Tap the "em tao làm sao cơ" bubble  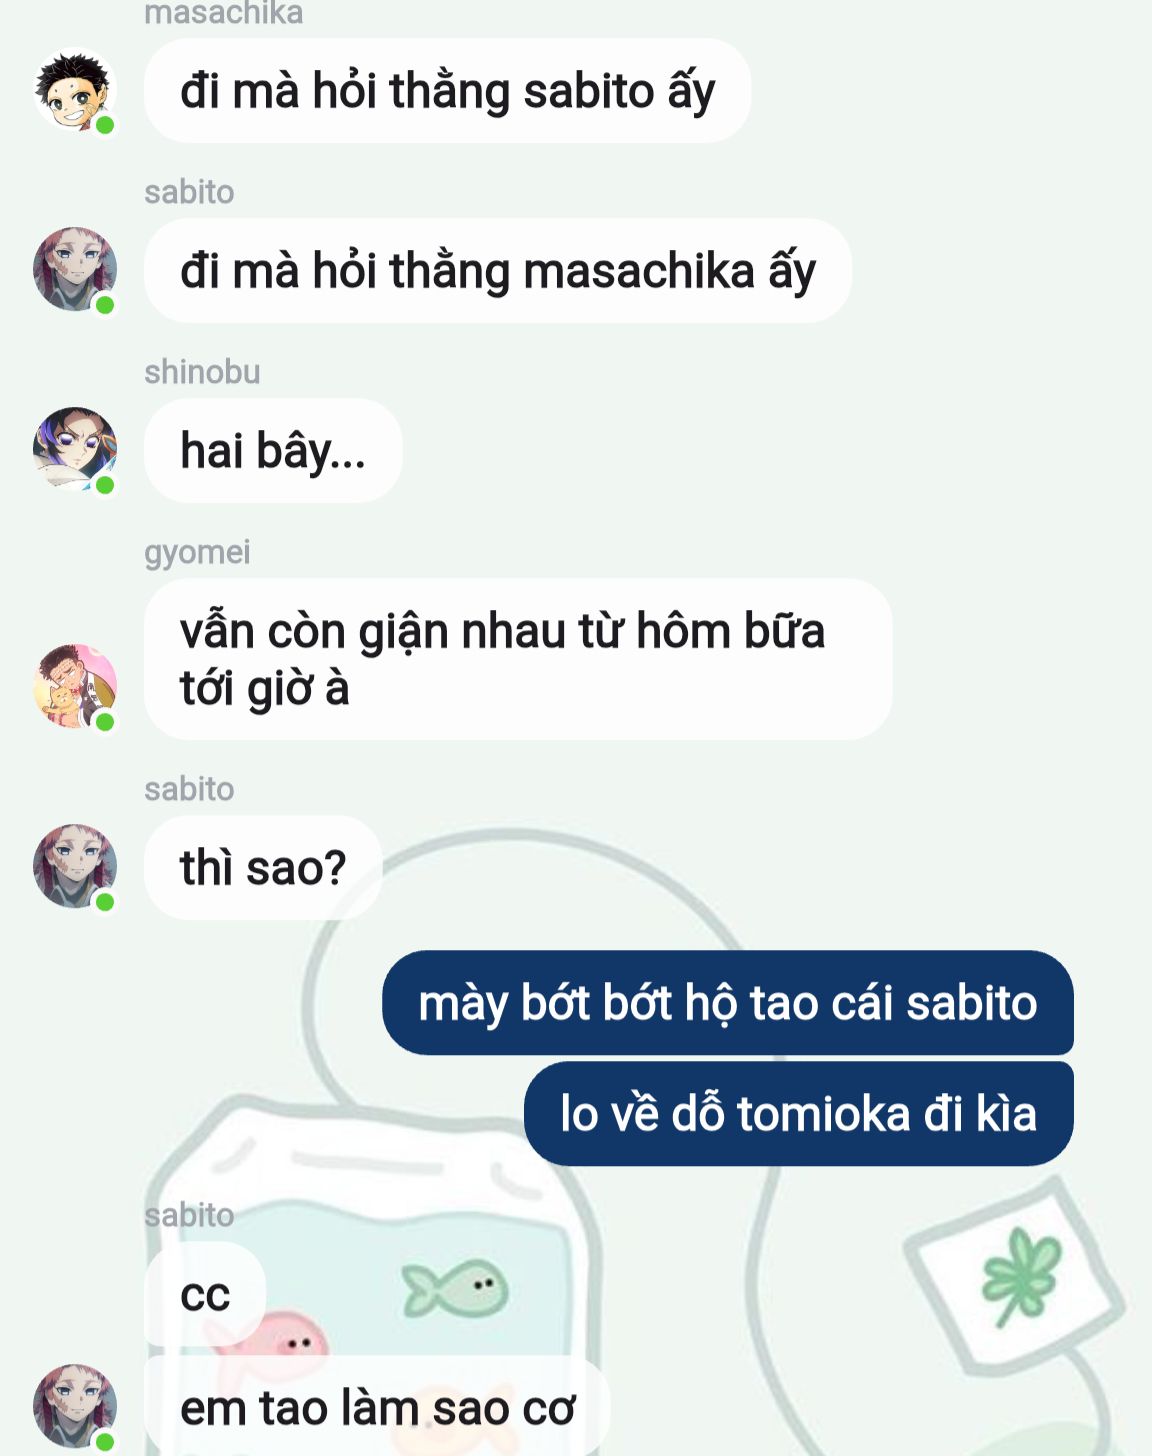pos(377,1407)
